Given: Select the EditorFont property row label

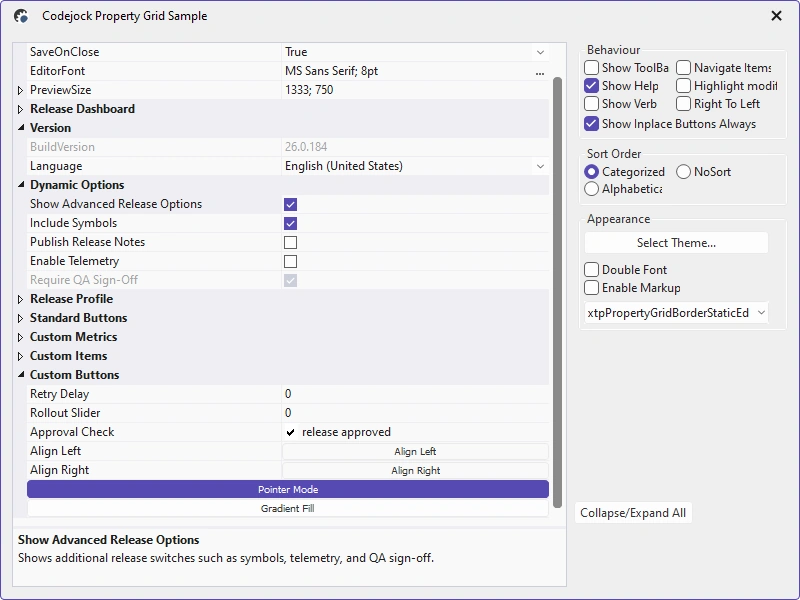Looking at the screenshot, I should pyautogui.click(x=57, y=71).
